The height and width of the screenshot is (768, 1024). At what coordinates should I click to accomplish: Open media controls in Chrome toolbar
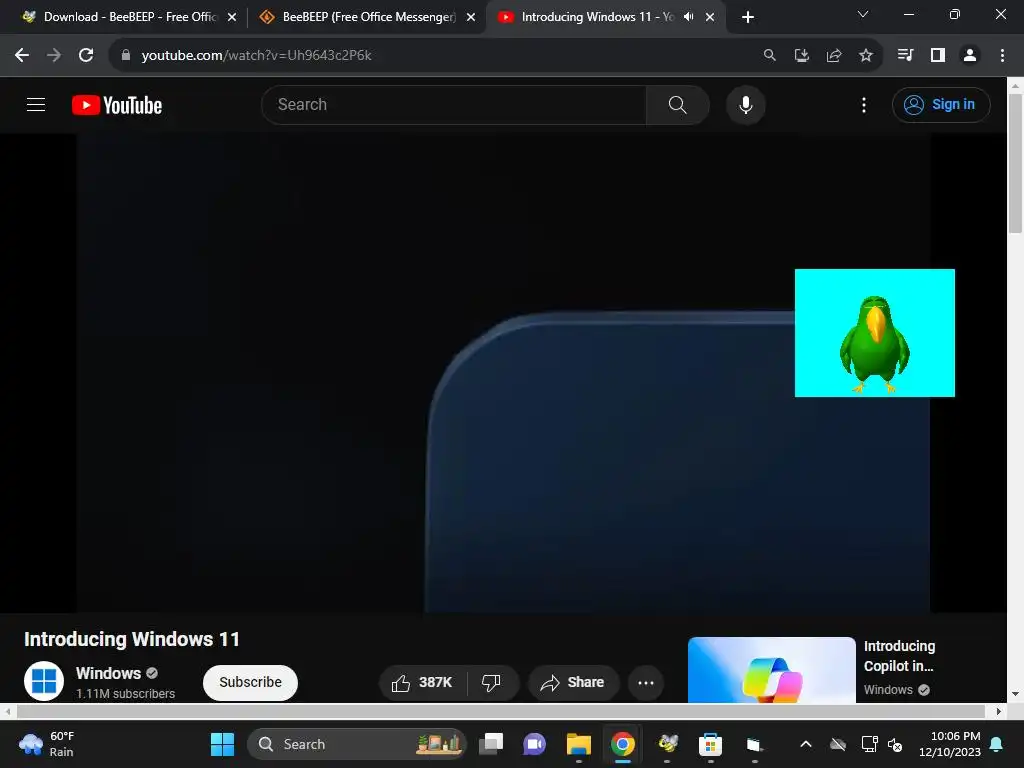tap(905, 56)
